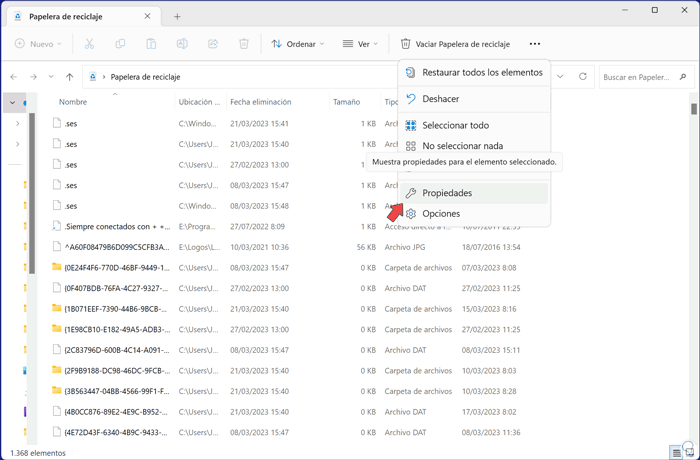Go back with the left arrow

click(14, 77)
